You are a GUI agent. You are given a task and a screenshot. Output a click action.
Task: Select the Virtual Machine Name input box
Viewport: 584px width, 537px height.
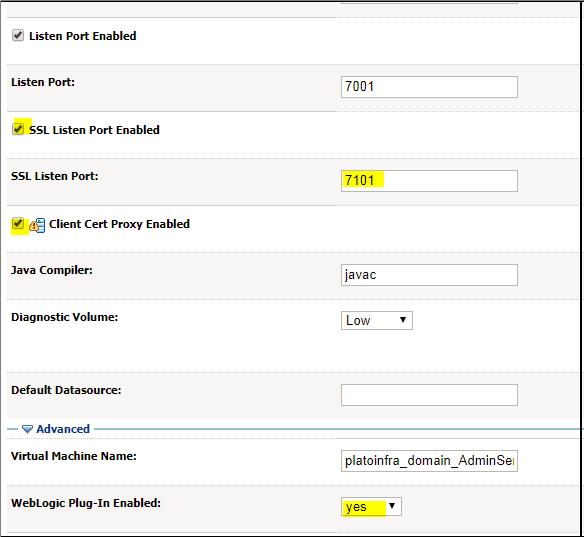tap(429, 461)
